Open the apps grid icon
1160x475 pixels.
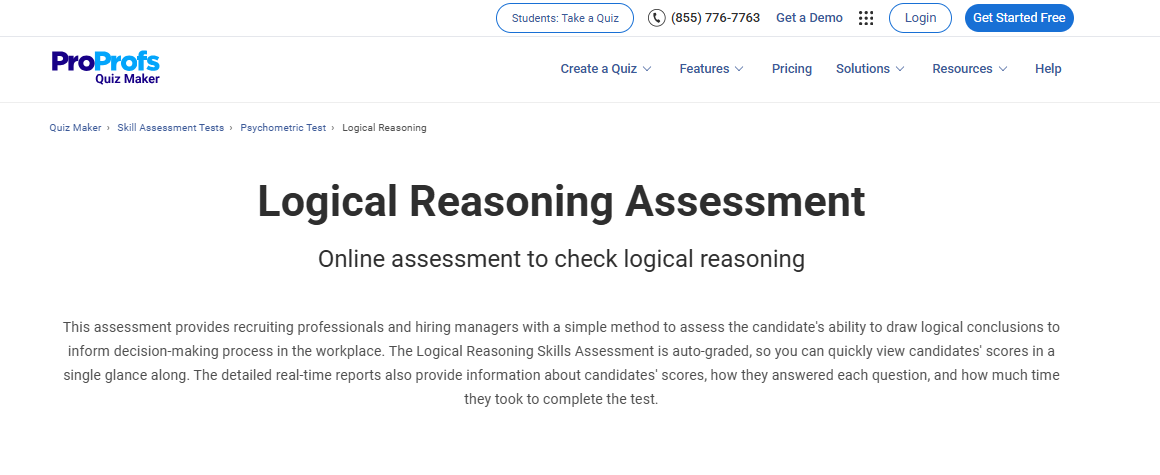866,18
